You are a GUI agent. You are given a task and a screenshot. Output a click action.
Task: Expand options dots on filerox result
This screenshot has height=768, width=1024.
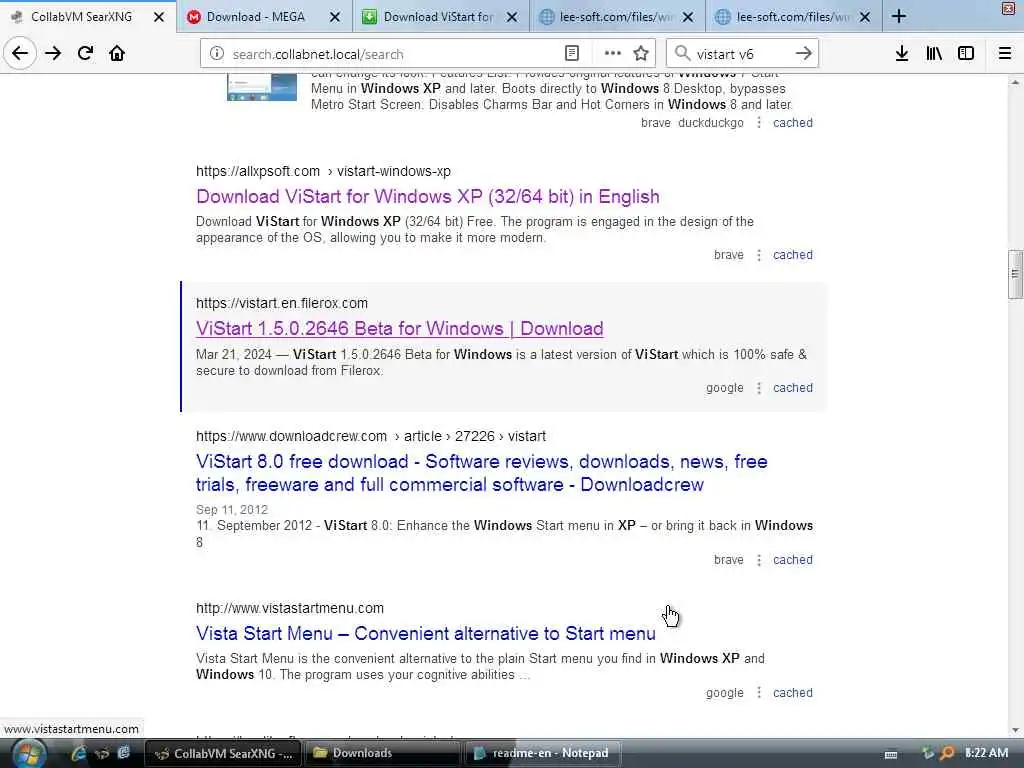pyautogui.click(x=759, y=388)
